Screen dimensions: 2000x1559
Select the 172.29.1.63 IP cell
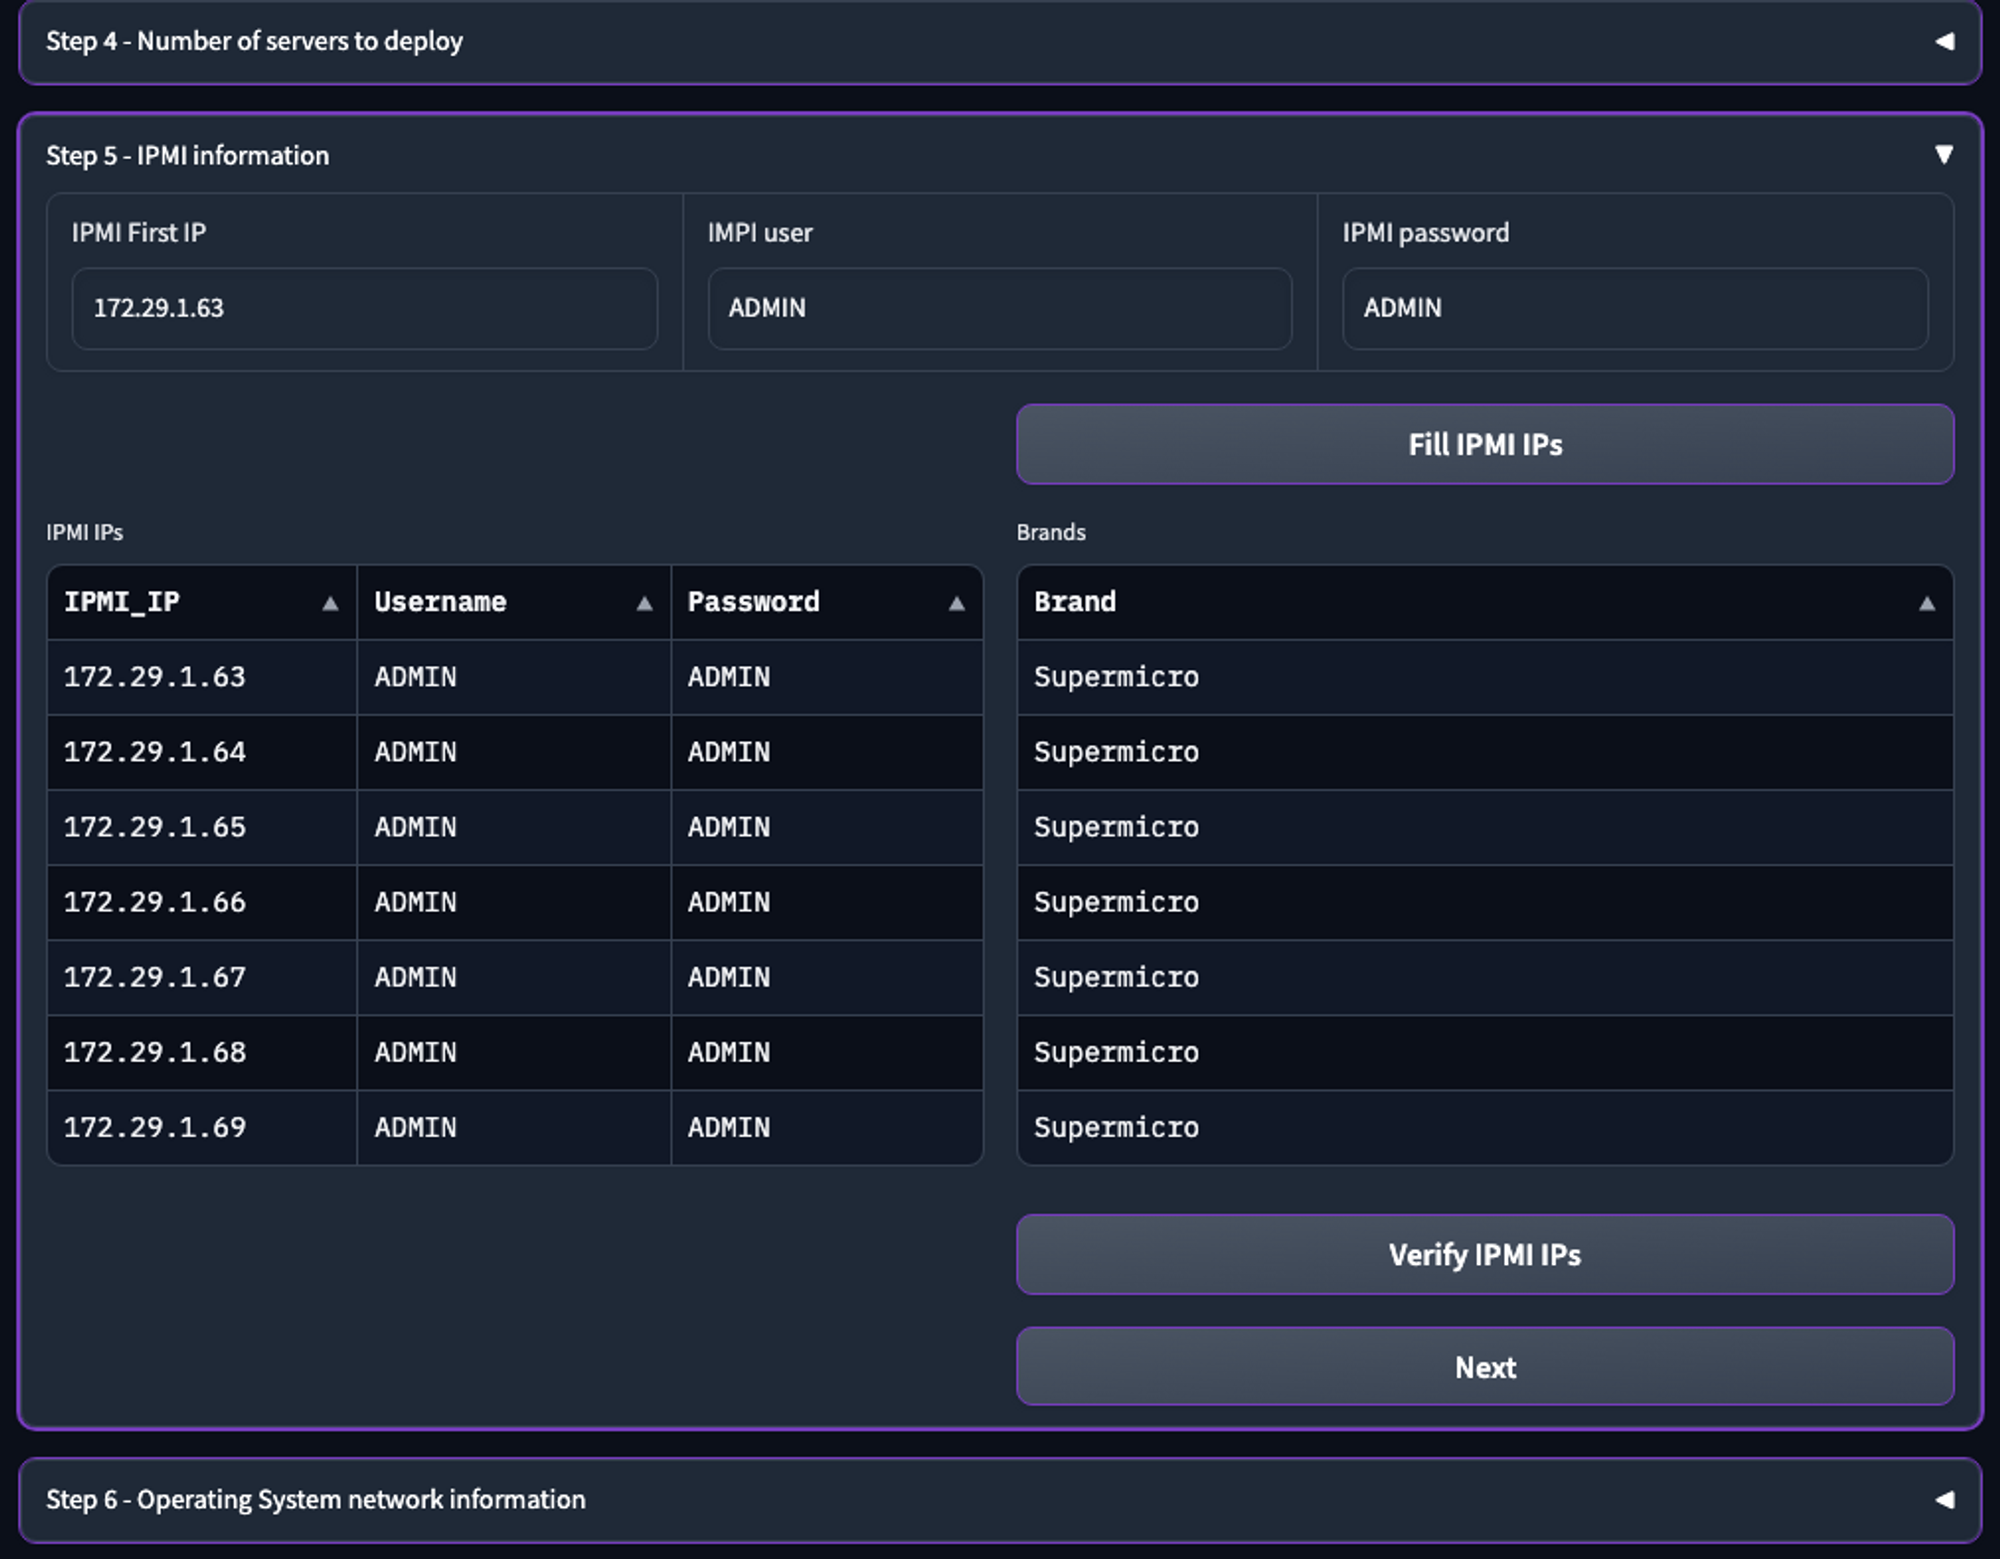tap(201, 677)
